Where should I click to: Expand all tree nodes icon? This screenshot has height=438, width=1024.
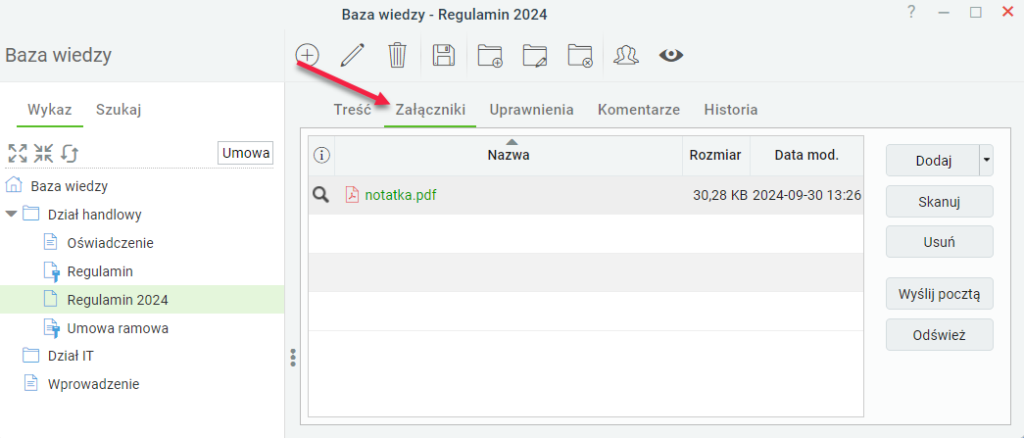tap(18, 153)
